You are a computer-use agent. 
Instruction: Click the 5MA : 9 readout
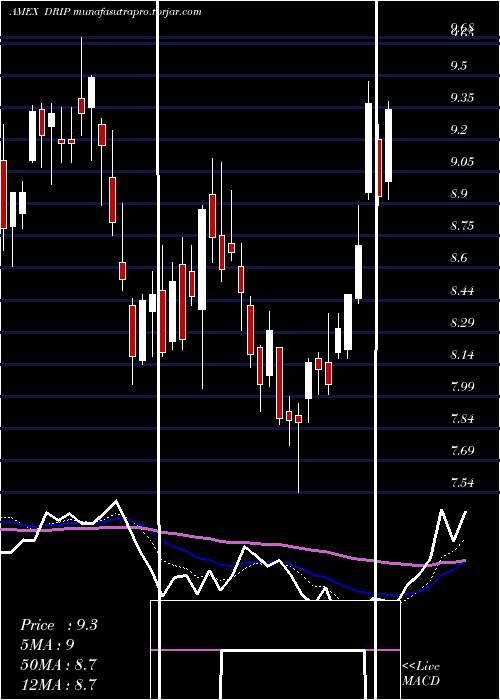pos(47,645)
